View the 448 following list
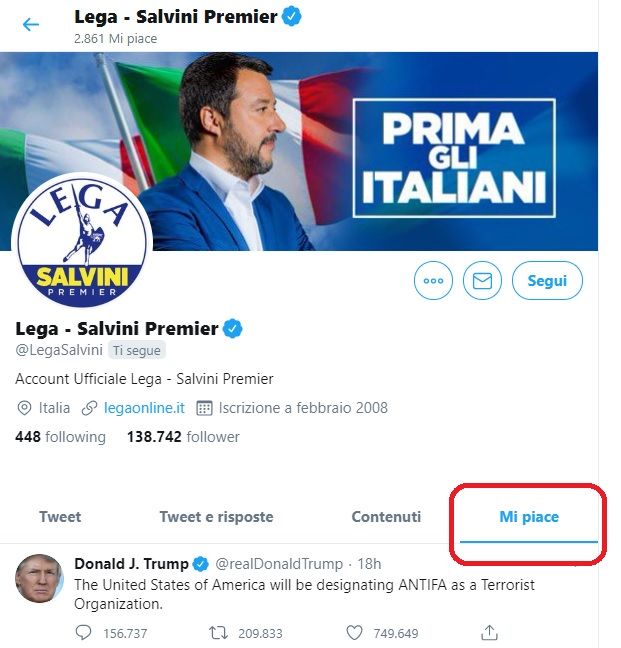The image size is (621, 648). click(x=60, y=437)
